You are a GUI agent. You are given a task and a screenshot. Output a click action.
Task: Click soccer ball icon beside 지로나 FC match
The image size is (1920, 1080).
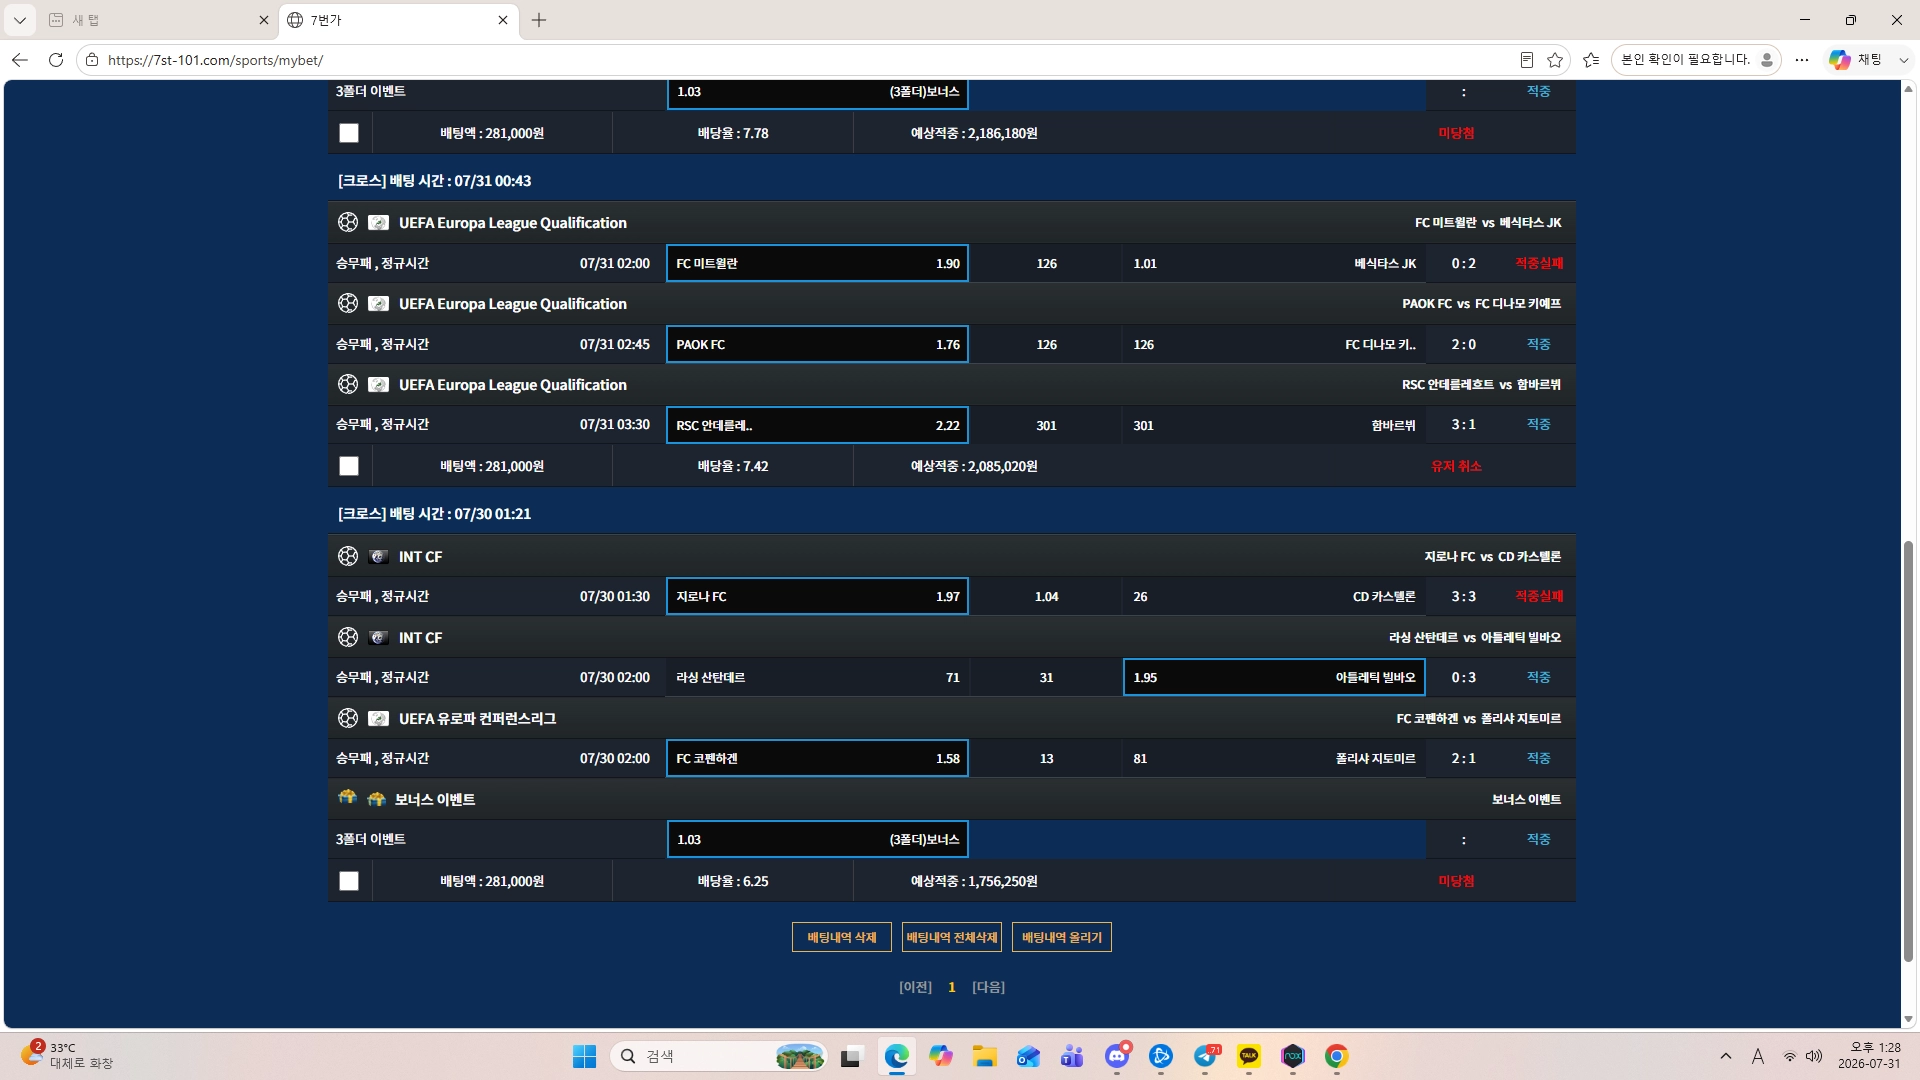[x=348, y=556]
